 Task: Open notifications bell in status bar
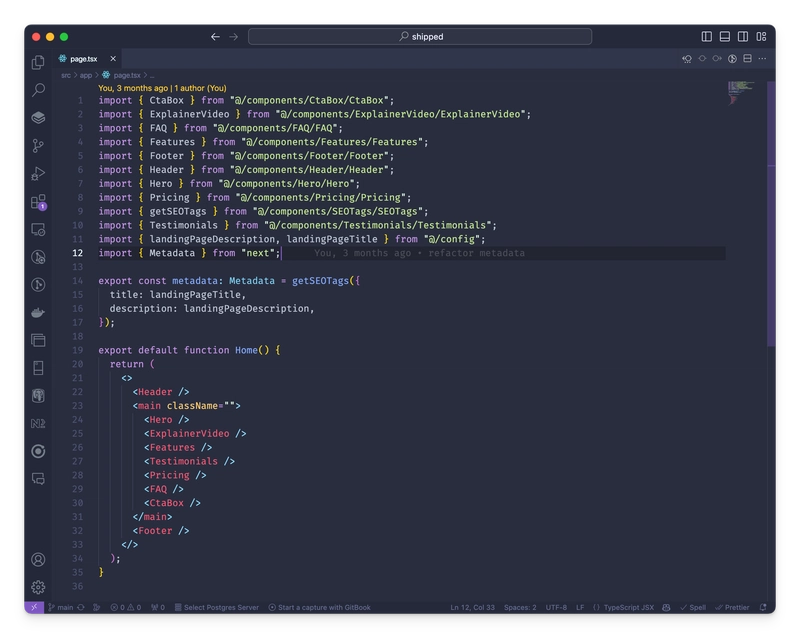tap(763, 607)
